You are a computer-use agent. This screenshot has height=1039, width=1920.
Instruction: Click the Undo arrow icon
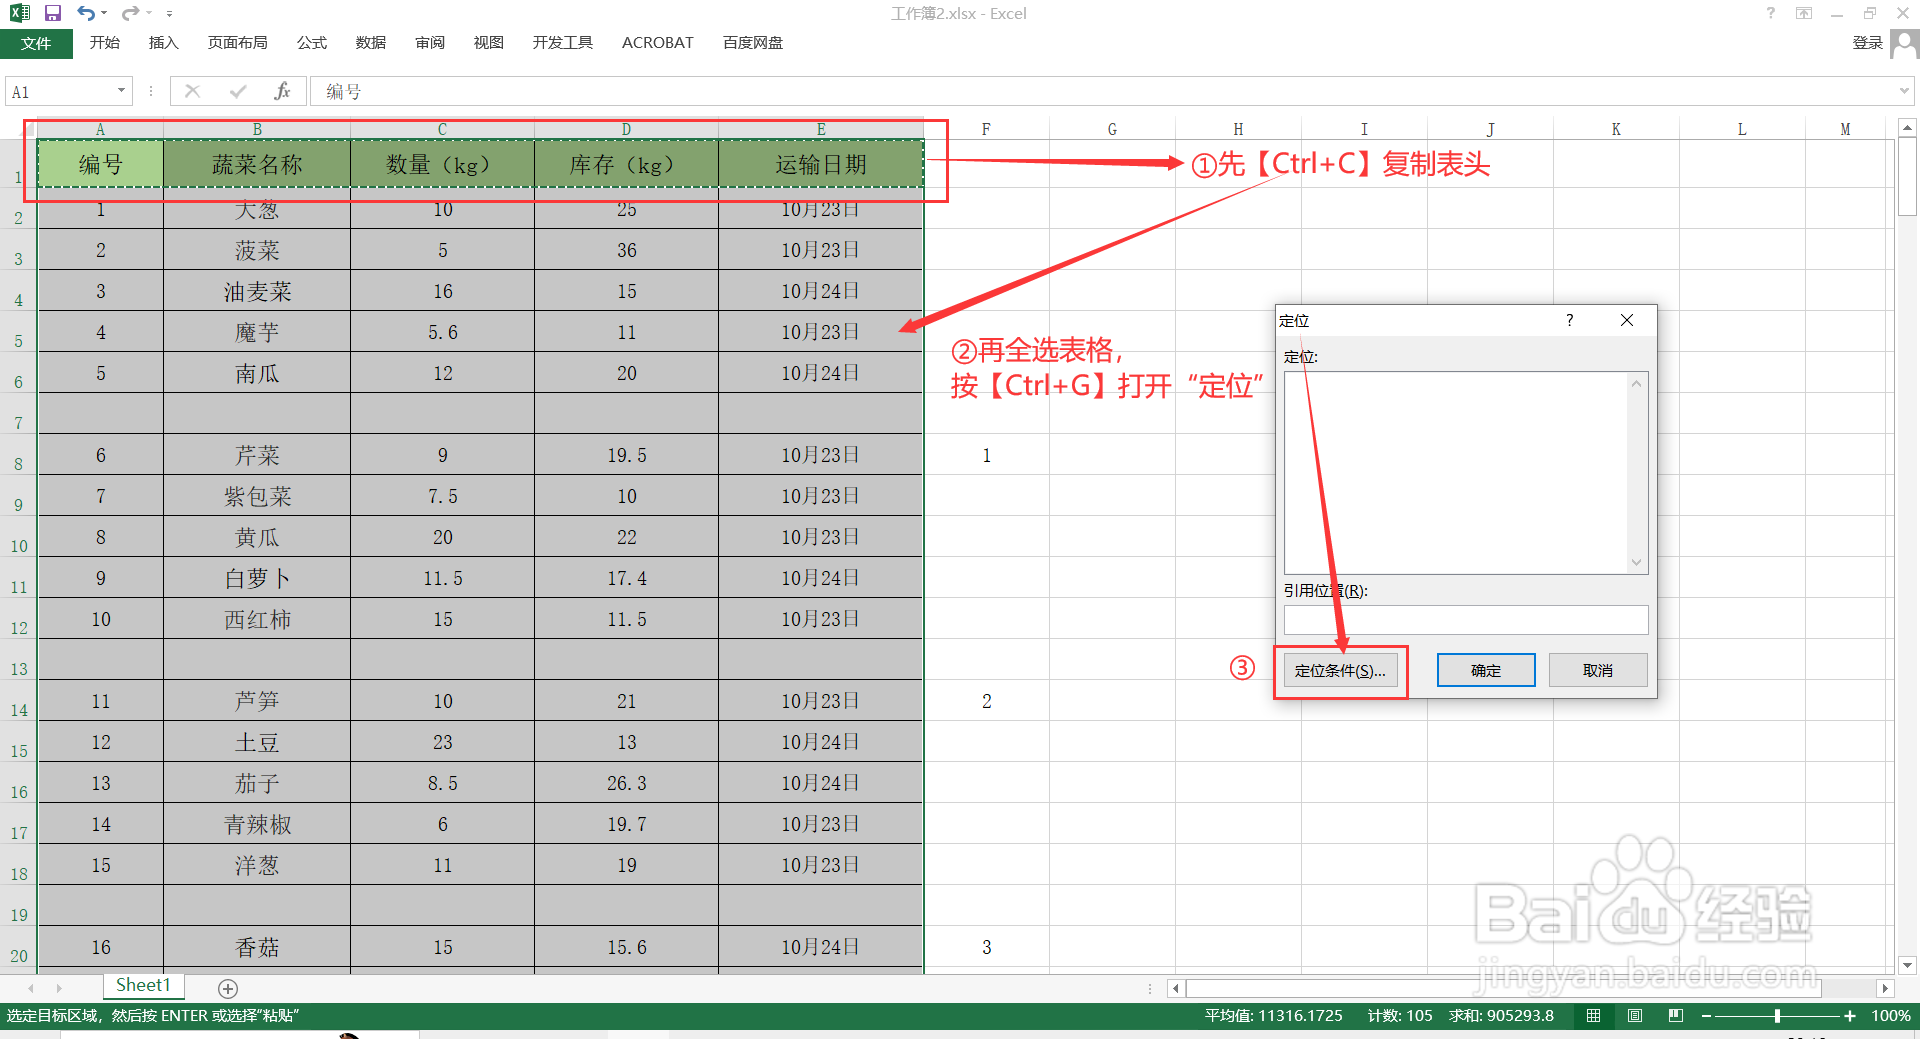[x=87, y=13]
